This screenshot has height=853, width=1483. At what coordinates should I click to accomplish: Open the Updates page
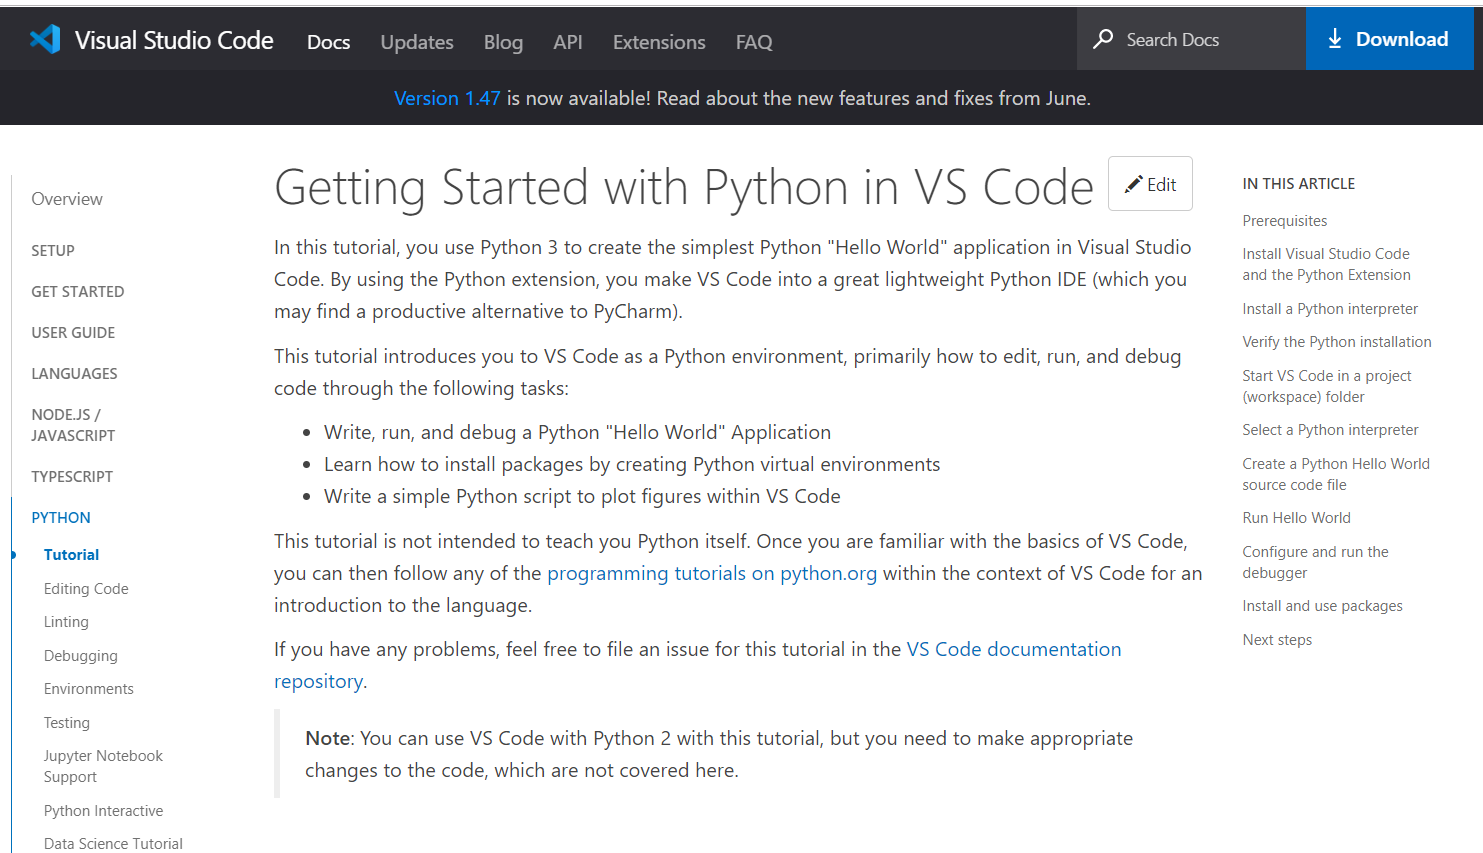point(417,42)
